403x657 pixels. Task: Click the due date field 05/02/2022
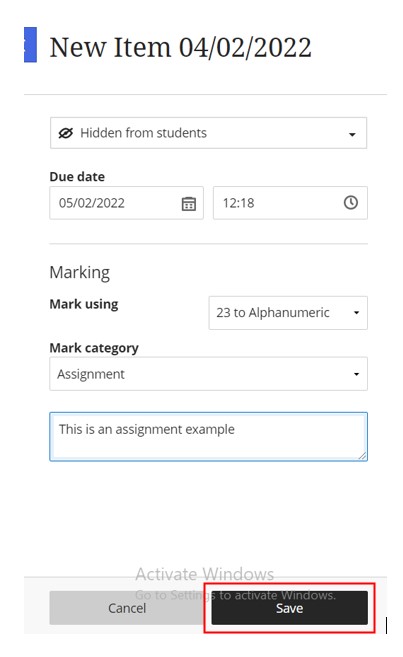pos(127,203)
